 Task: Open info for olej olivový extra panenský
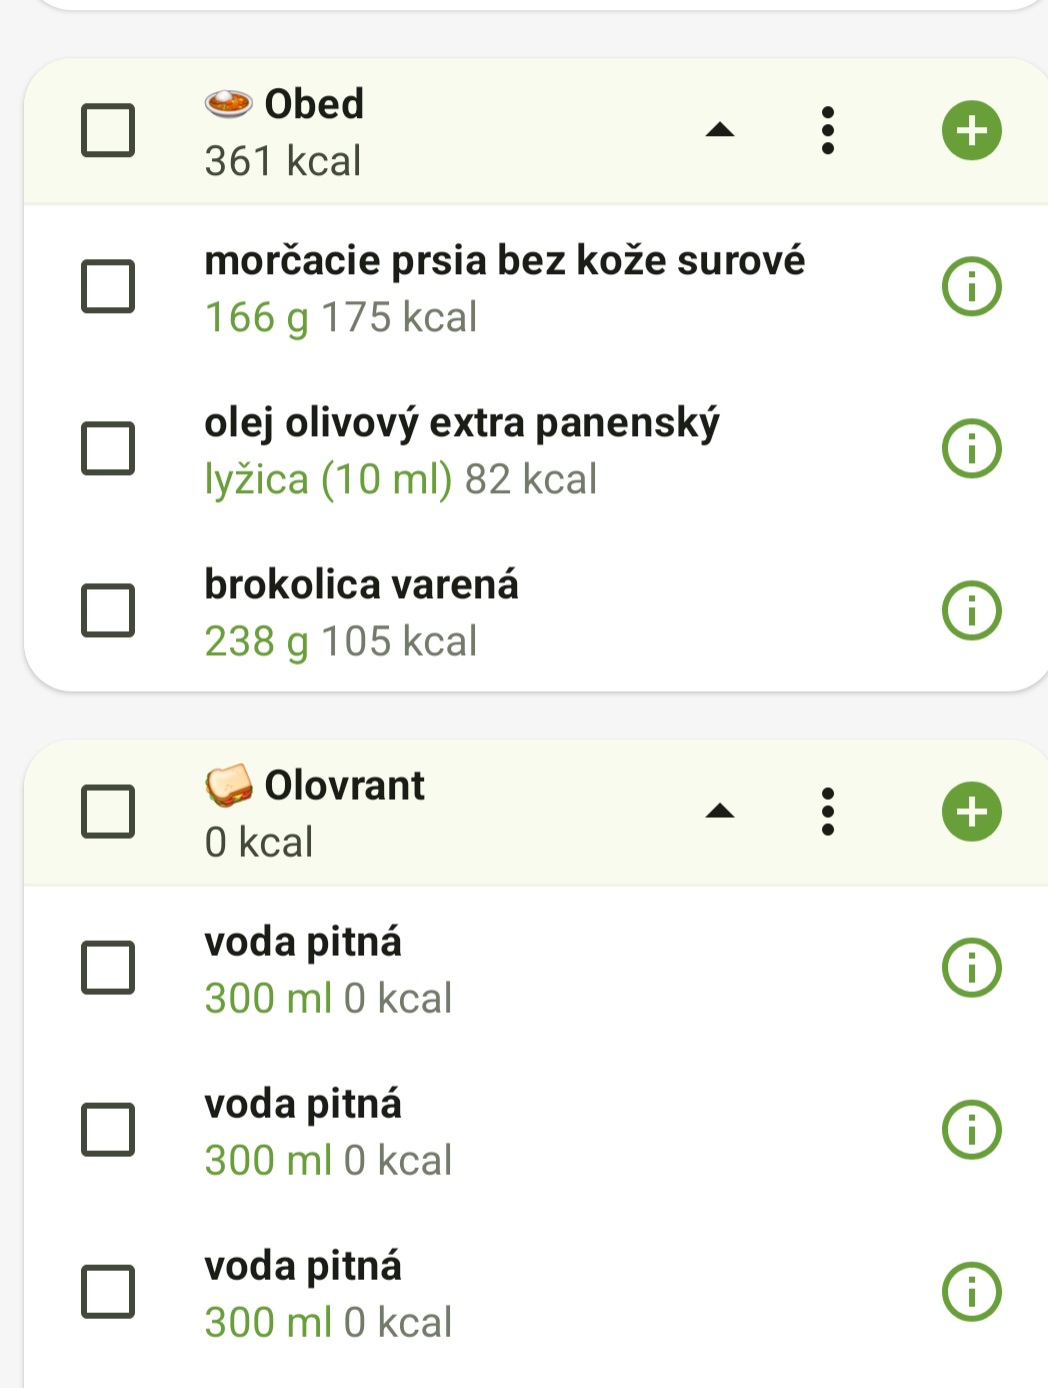[971, 449]
